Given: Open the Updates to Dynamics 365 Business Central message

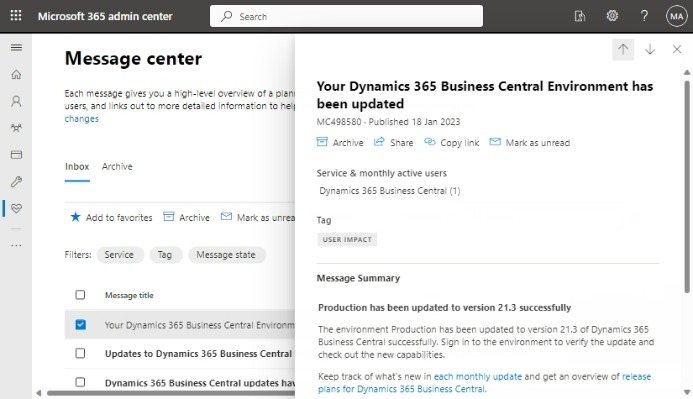Looking at the screenshot, I should click(x=198, y=353).
